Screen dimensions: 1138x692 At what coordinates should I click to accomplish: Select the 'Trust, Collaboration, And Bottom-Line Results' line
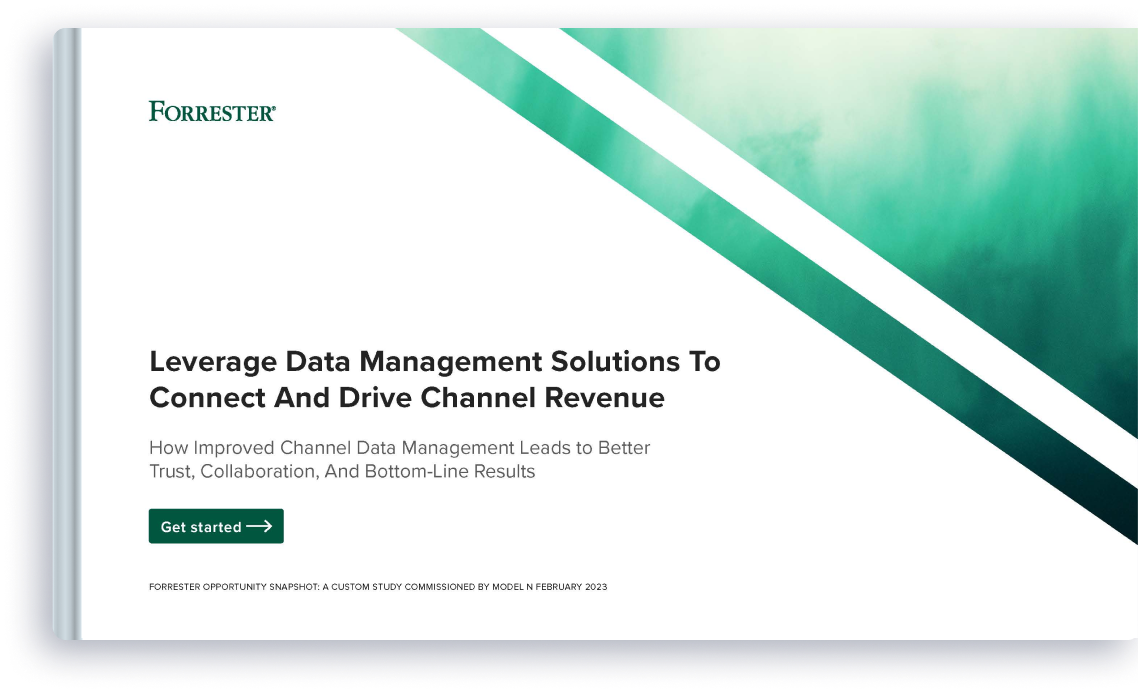click(342, 471)
